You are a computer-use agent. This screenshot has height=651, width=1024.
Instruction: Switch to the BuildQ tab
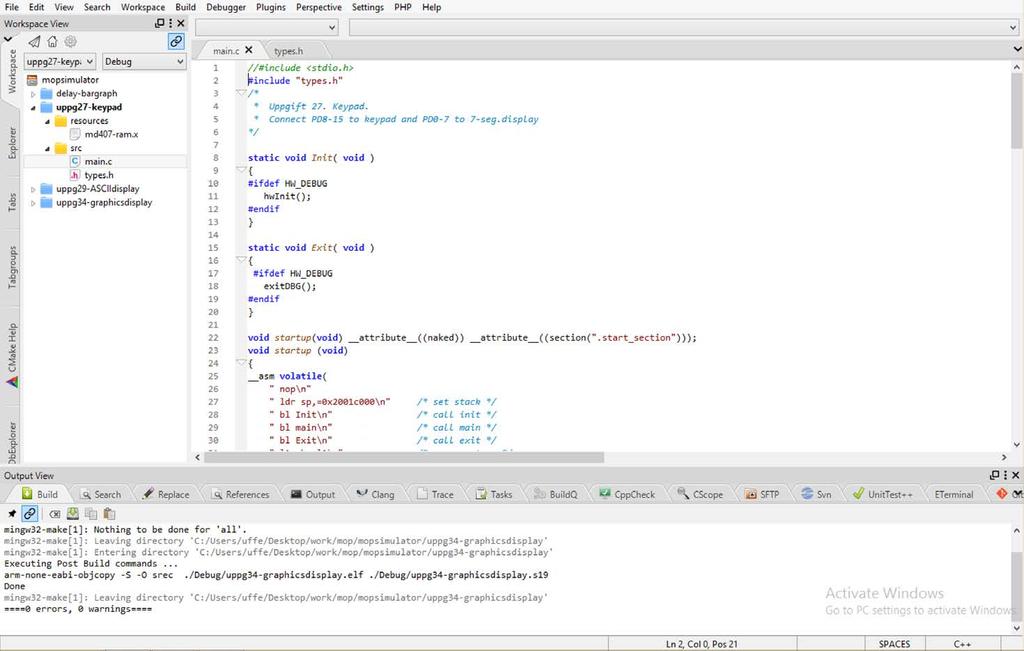pyautogui.click(x=556, y=494)
